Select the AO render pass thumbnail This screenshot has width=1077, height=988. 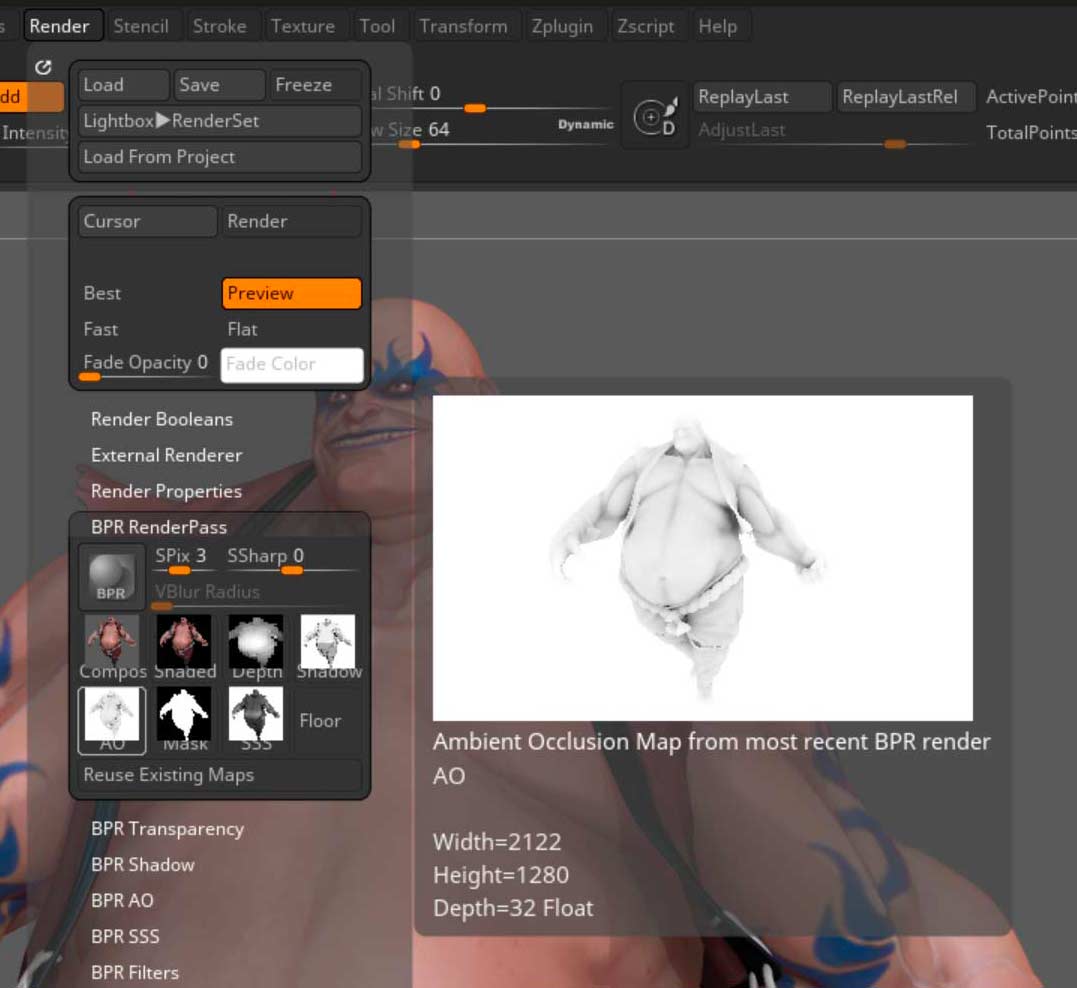pos(112,720)
